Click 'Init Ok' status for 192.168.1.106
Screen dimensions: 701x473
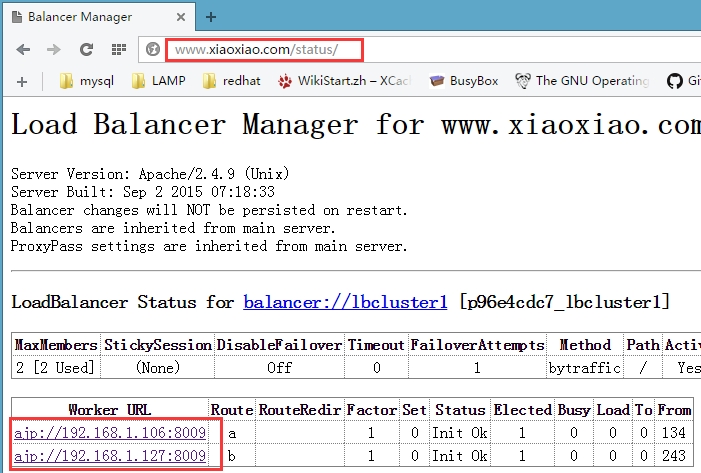(460, 433)
